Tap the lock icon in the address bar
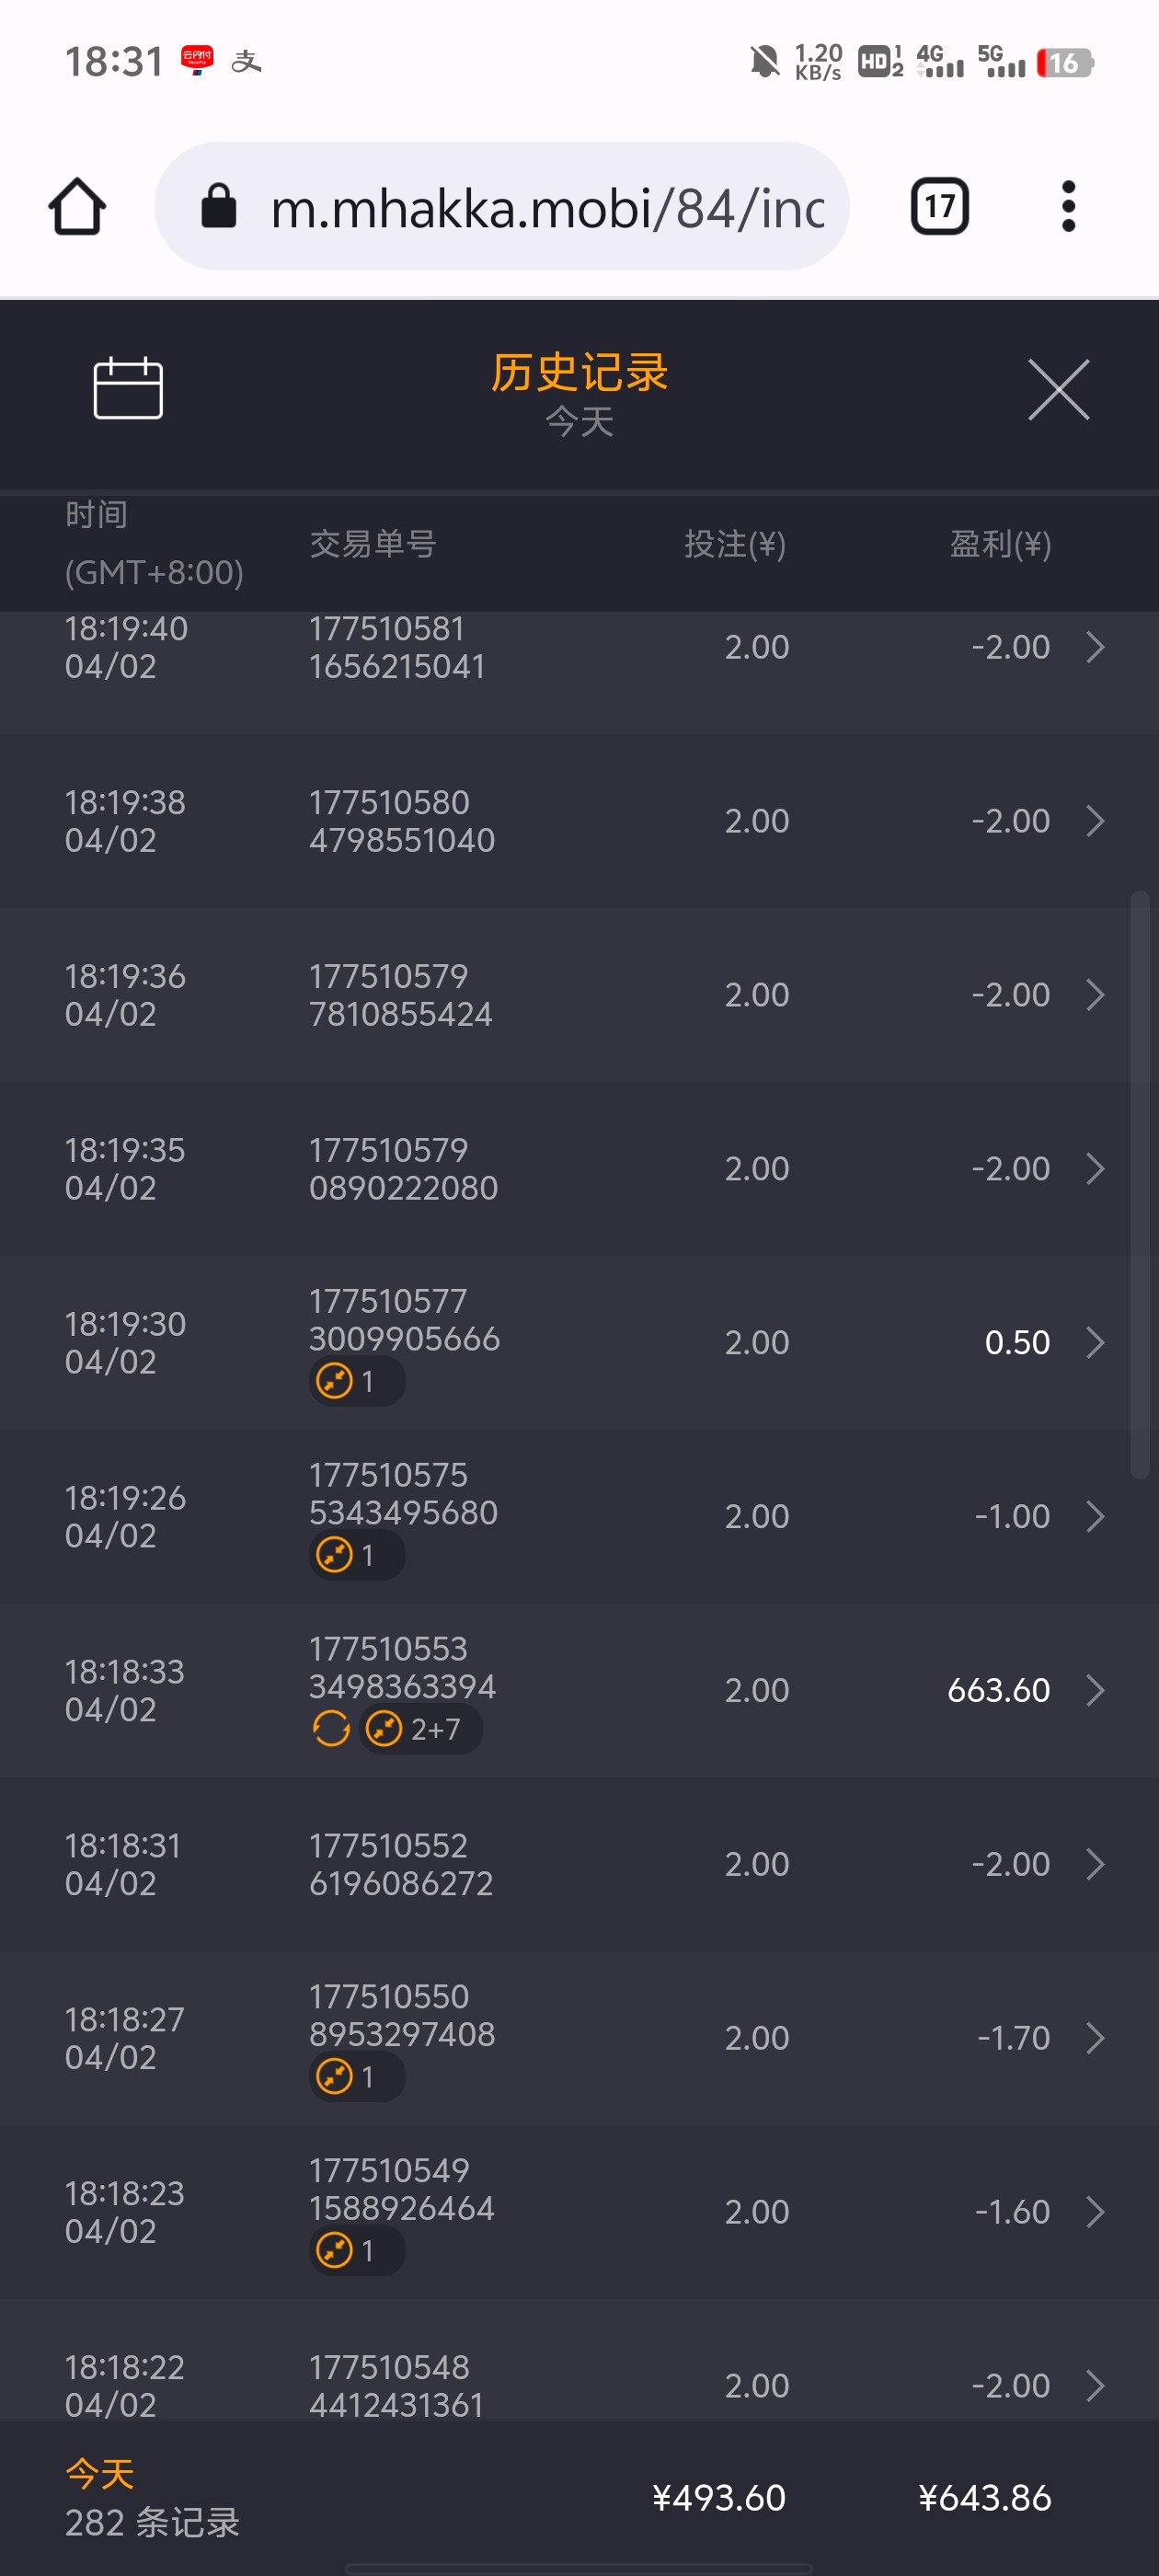Screen dimensions: 1159x2576 tap(219, 207)
